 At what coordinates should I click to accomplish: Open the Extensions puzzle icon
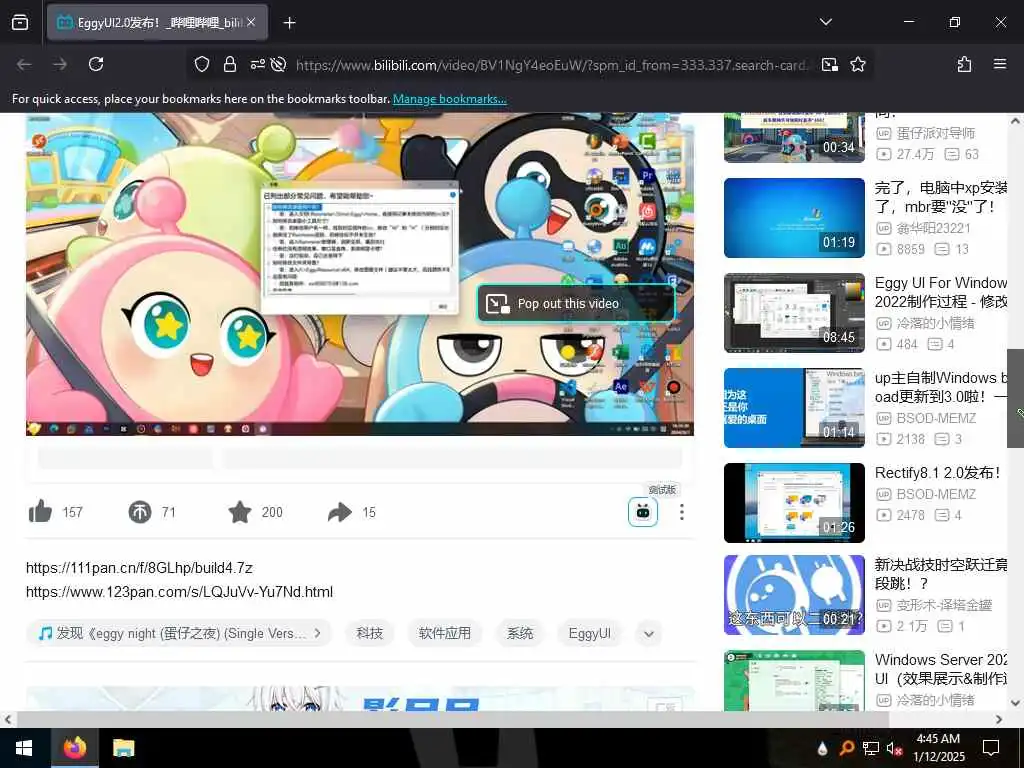(x=964, y=64)
